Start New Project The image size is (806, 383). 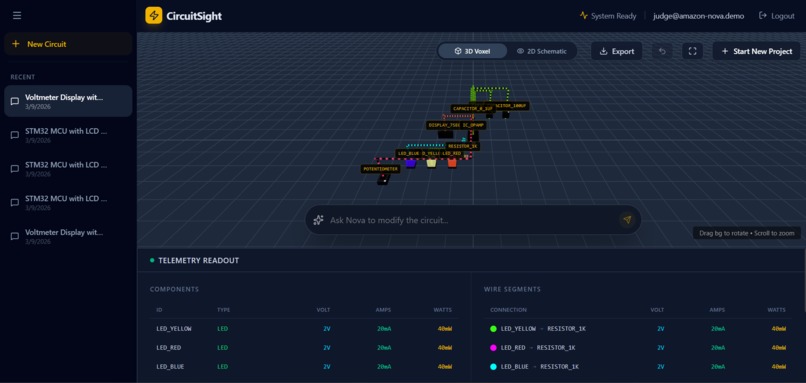[756, 51]
